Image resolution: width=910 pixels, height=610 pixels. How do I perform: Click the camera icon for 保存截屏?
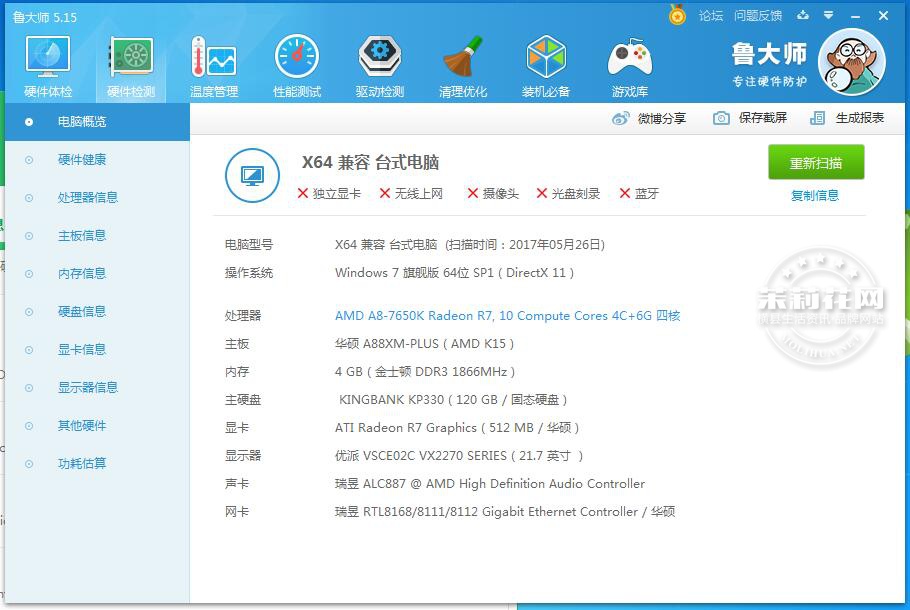pyautogui.click(x=721, y=118)
